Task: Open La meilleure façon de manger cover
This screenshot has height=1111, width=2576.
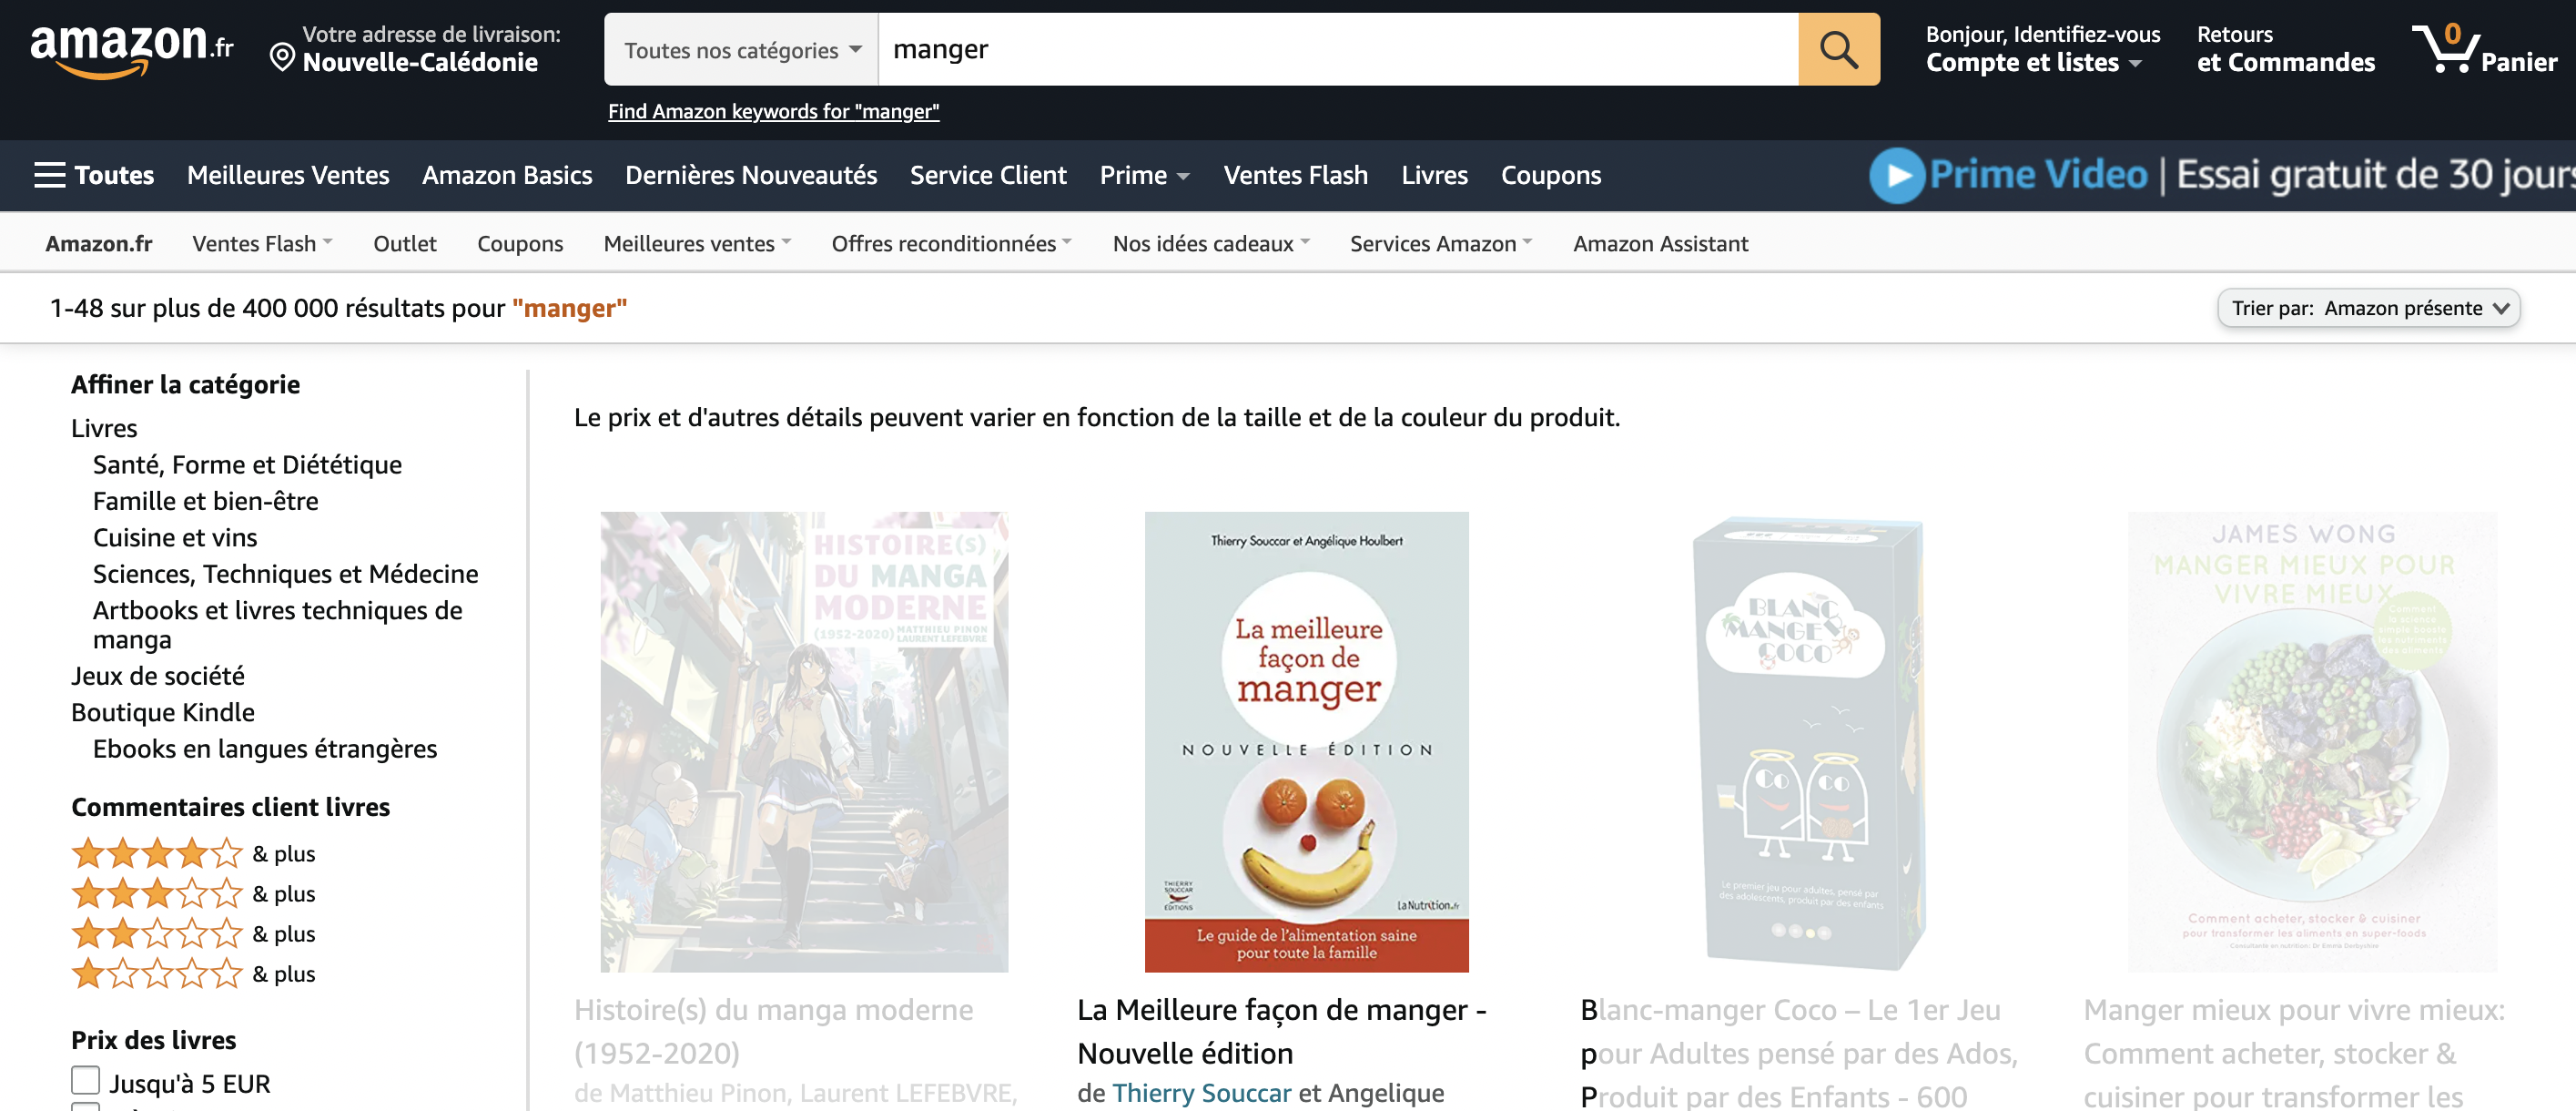Action: 1306,741
